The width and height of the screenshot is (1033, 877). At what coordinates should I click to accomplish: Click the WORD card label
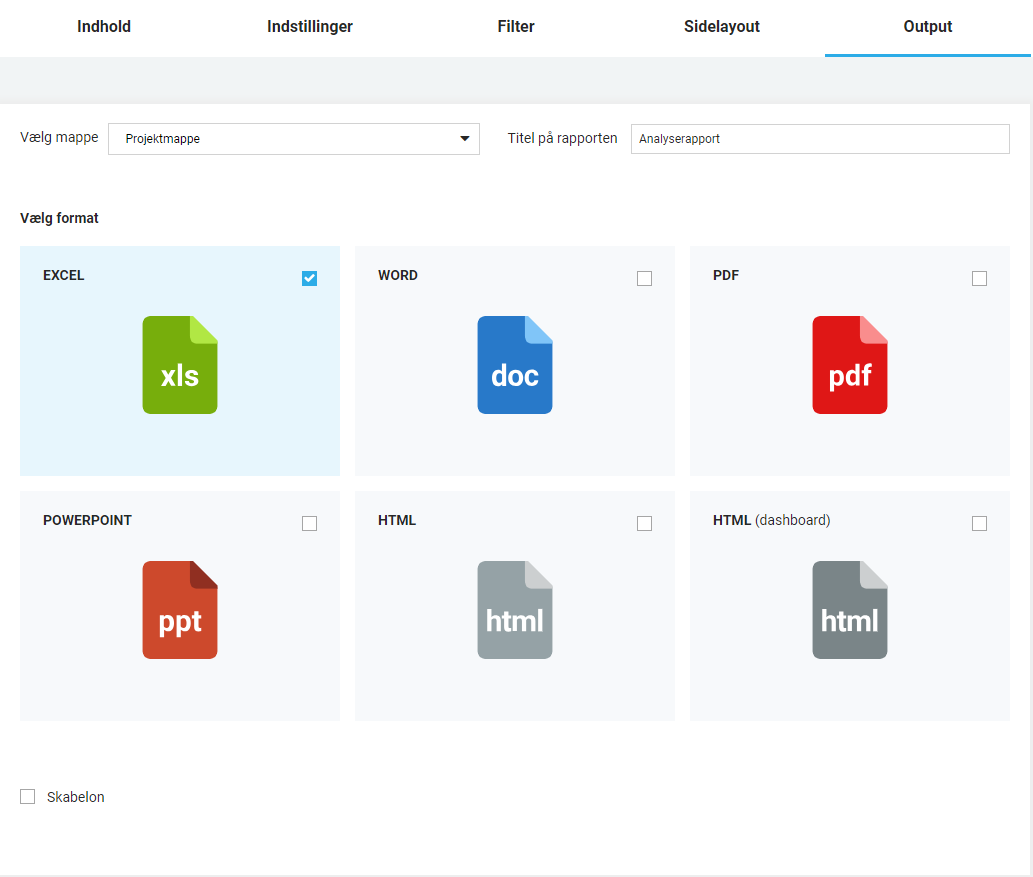click(398, 275)
